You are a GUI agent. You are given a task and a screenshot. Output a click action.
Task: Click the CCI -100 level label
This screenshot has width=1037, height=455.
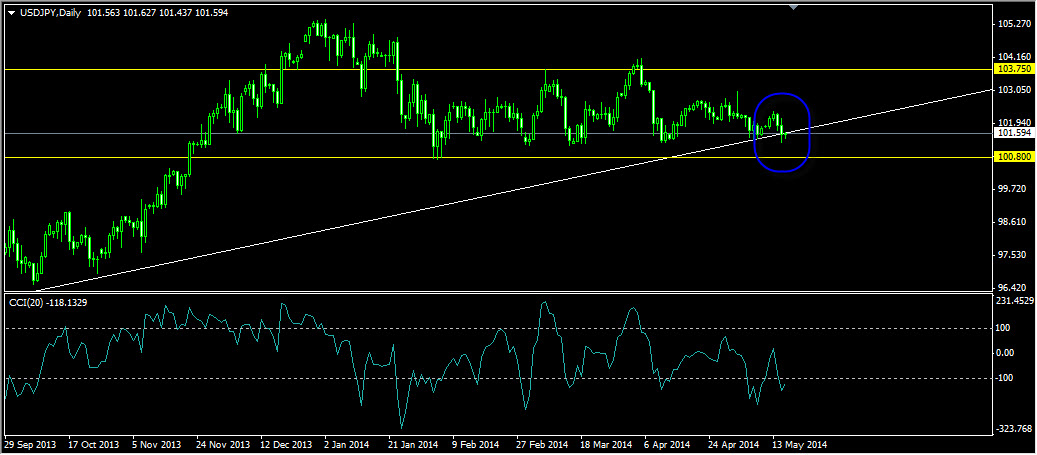(1007, 378)
